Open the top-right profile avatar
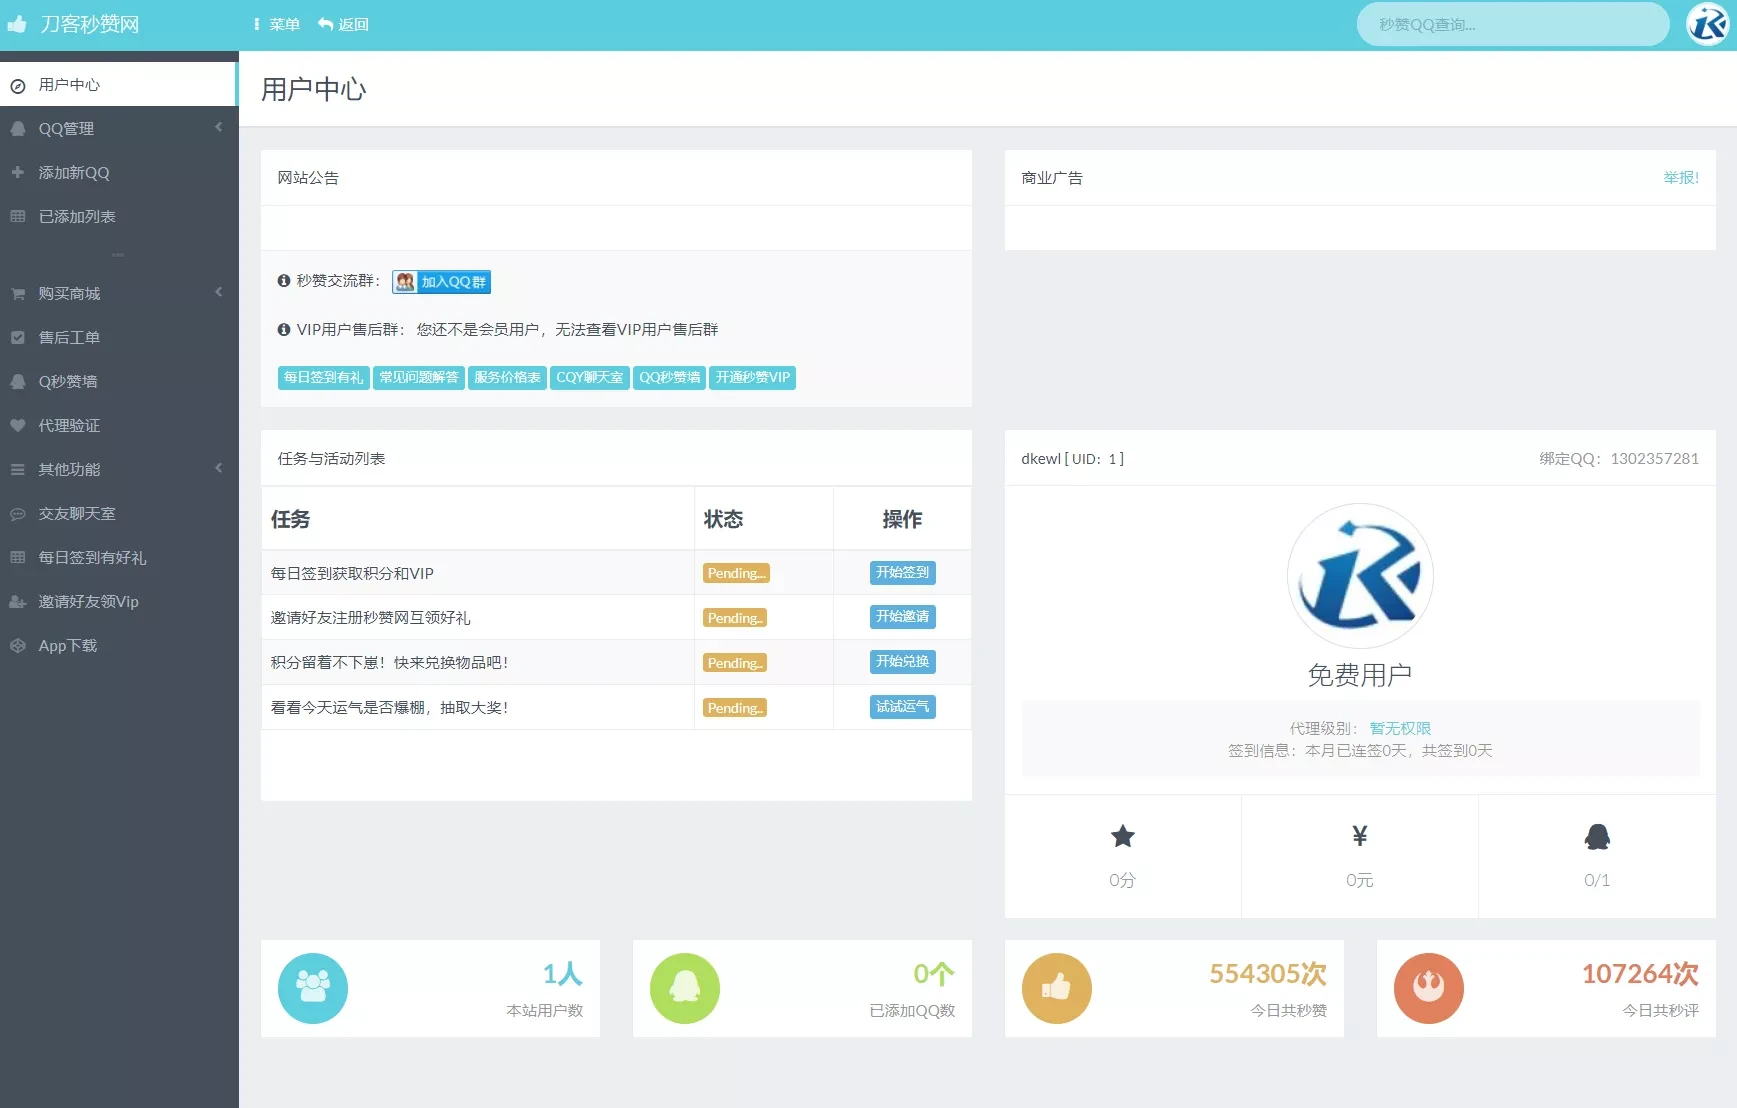This screenshot has width=1737, height=1108. (1707, 24)
